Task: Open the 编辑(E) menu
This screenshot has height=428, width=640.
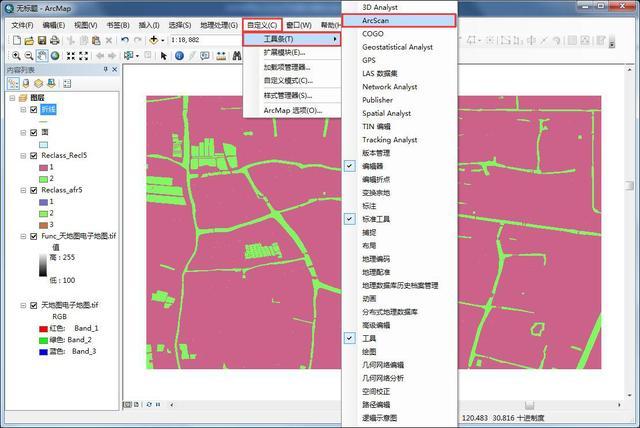Action: 53,25
